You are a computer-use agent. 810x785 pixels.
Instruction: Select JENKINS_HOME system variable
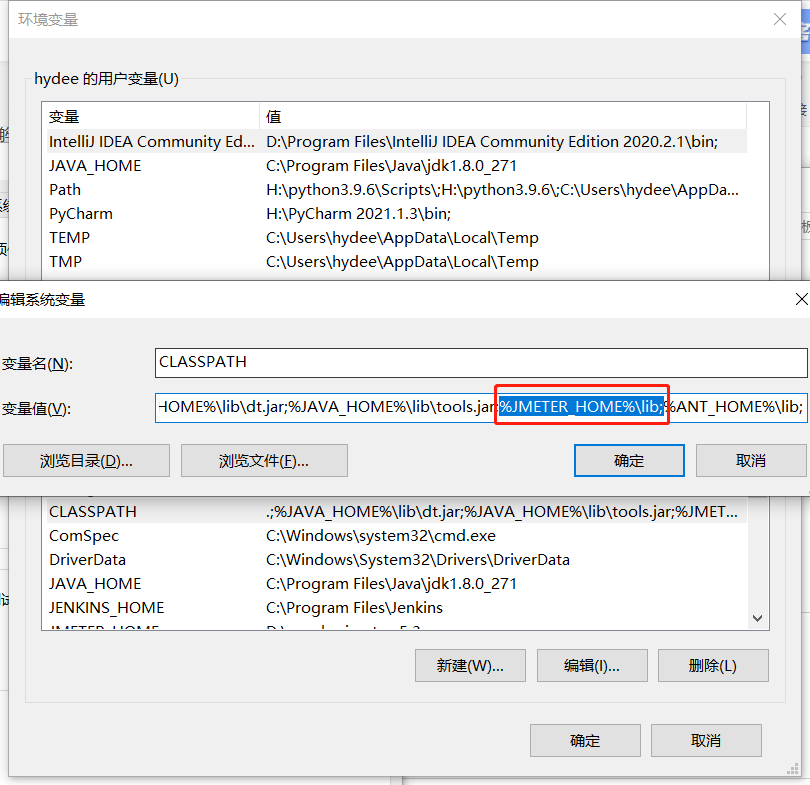tap(397, 608)
